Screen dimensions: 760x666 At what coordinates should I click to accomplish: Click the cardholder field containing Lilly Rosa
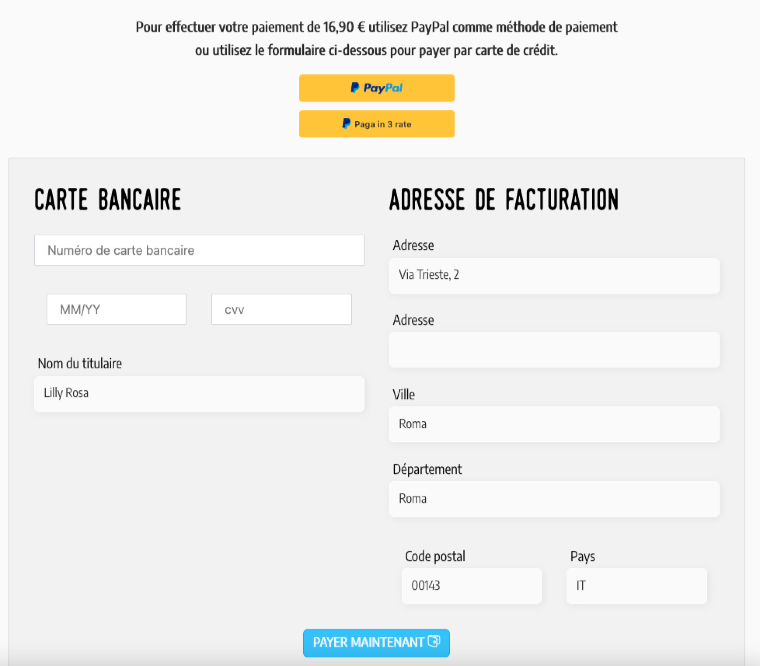[x=199, y=394]
